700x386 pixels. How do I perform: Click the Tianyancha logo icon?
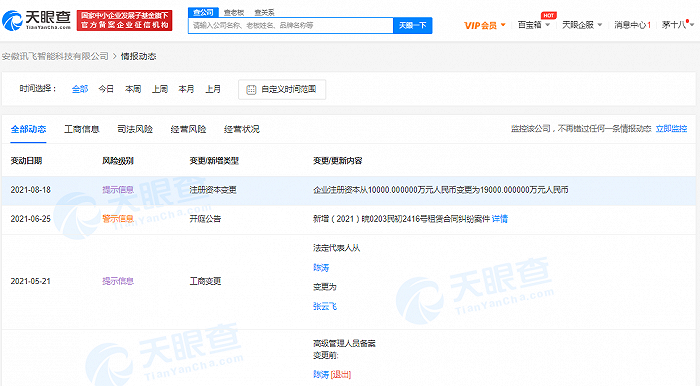pos(12,21)
